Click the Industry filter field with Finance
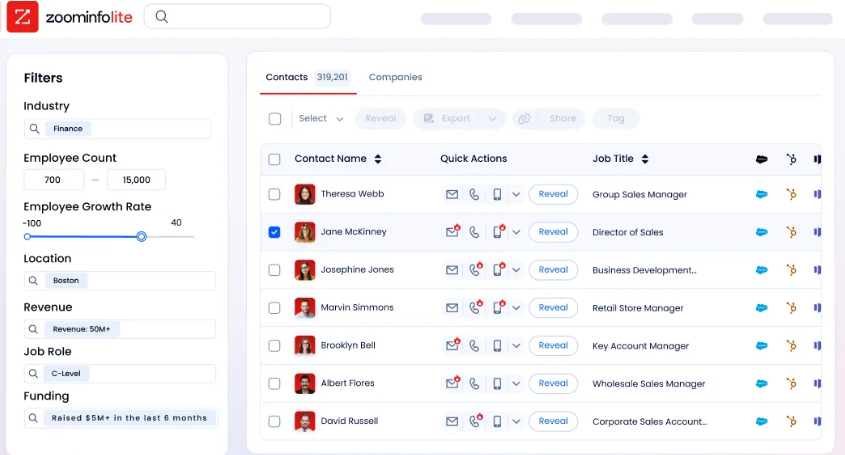Image resolution: width=845 pixels, height=455 pixels. [117, 128]
